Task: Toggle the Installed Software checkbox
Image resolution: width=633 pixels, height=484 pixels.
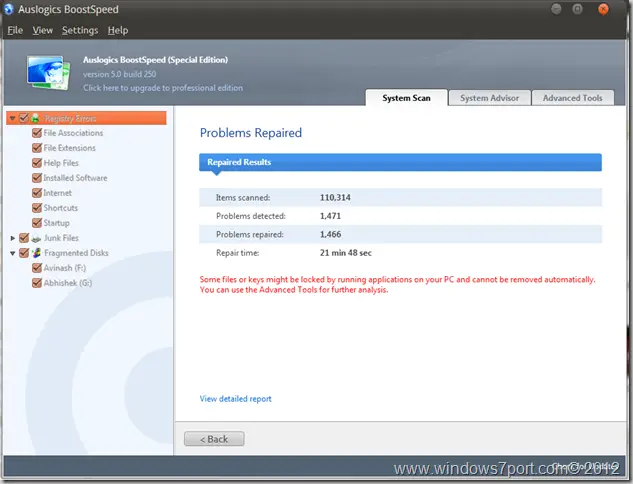Action: click(x=37, y=178)
